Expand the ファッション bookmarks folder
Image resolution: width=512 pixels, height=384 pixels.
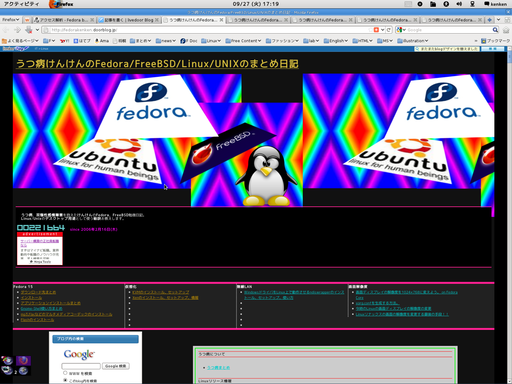[x=282, y=41]
